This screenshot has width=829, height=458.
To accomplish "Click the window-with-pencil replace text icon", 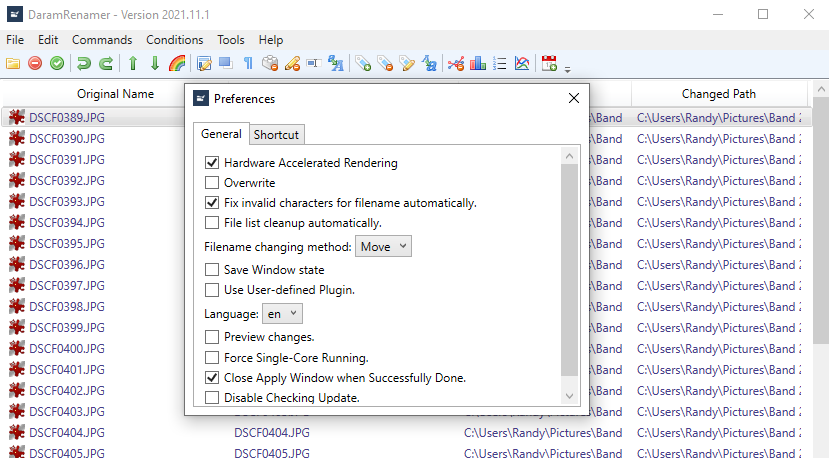I will (x=204, y=64).
